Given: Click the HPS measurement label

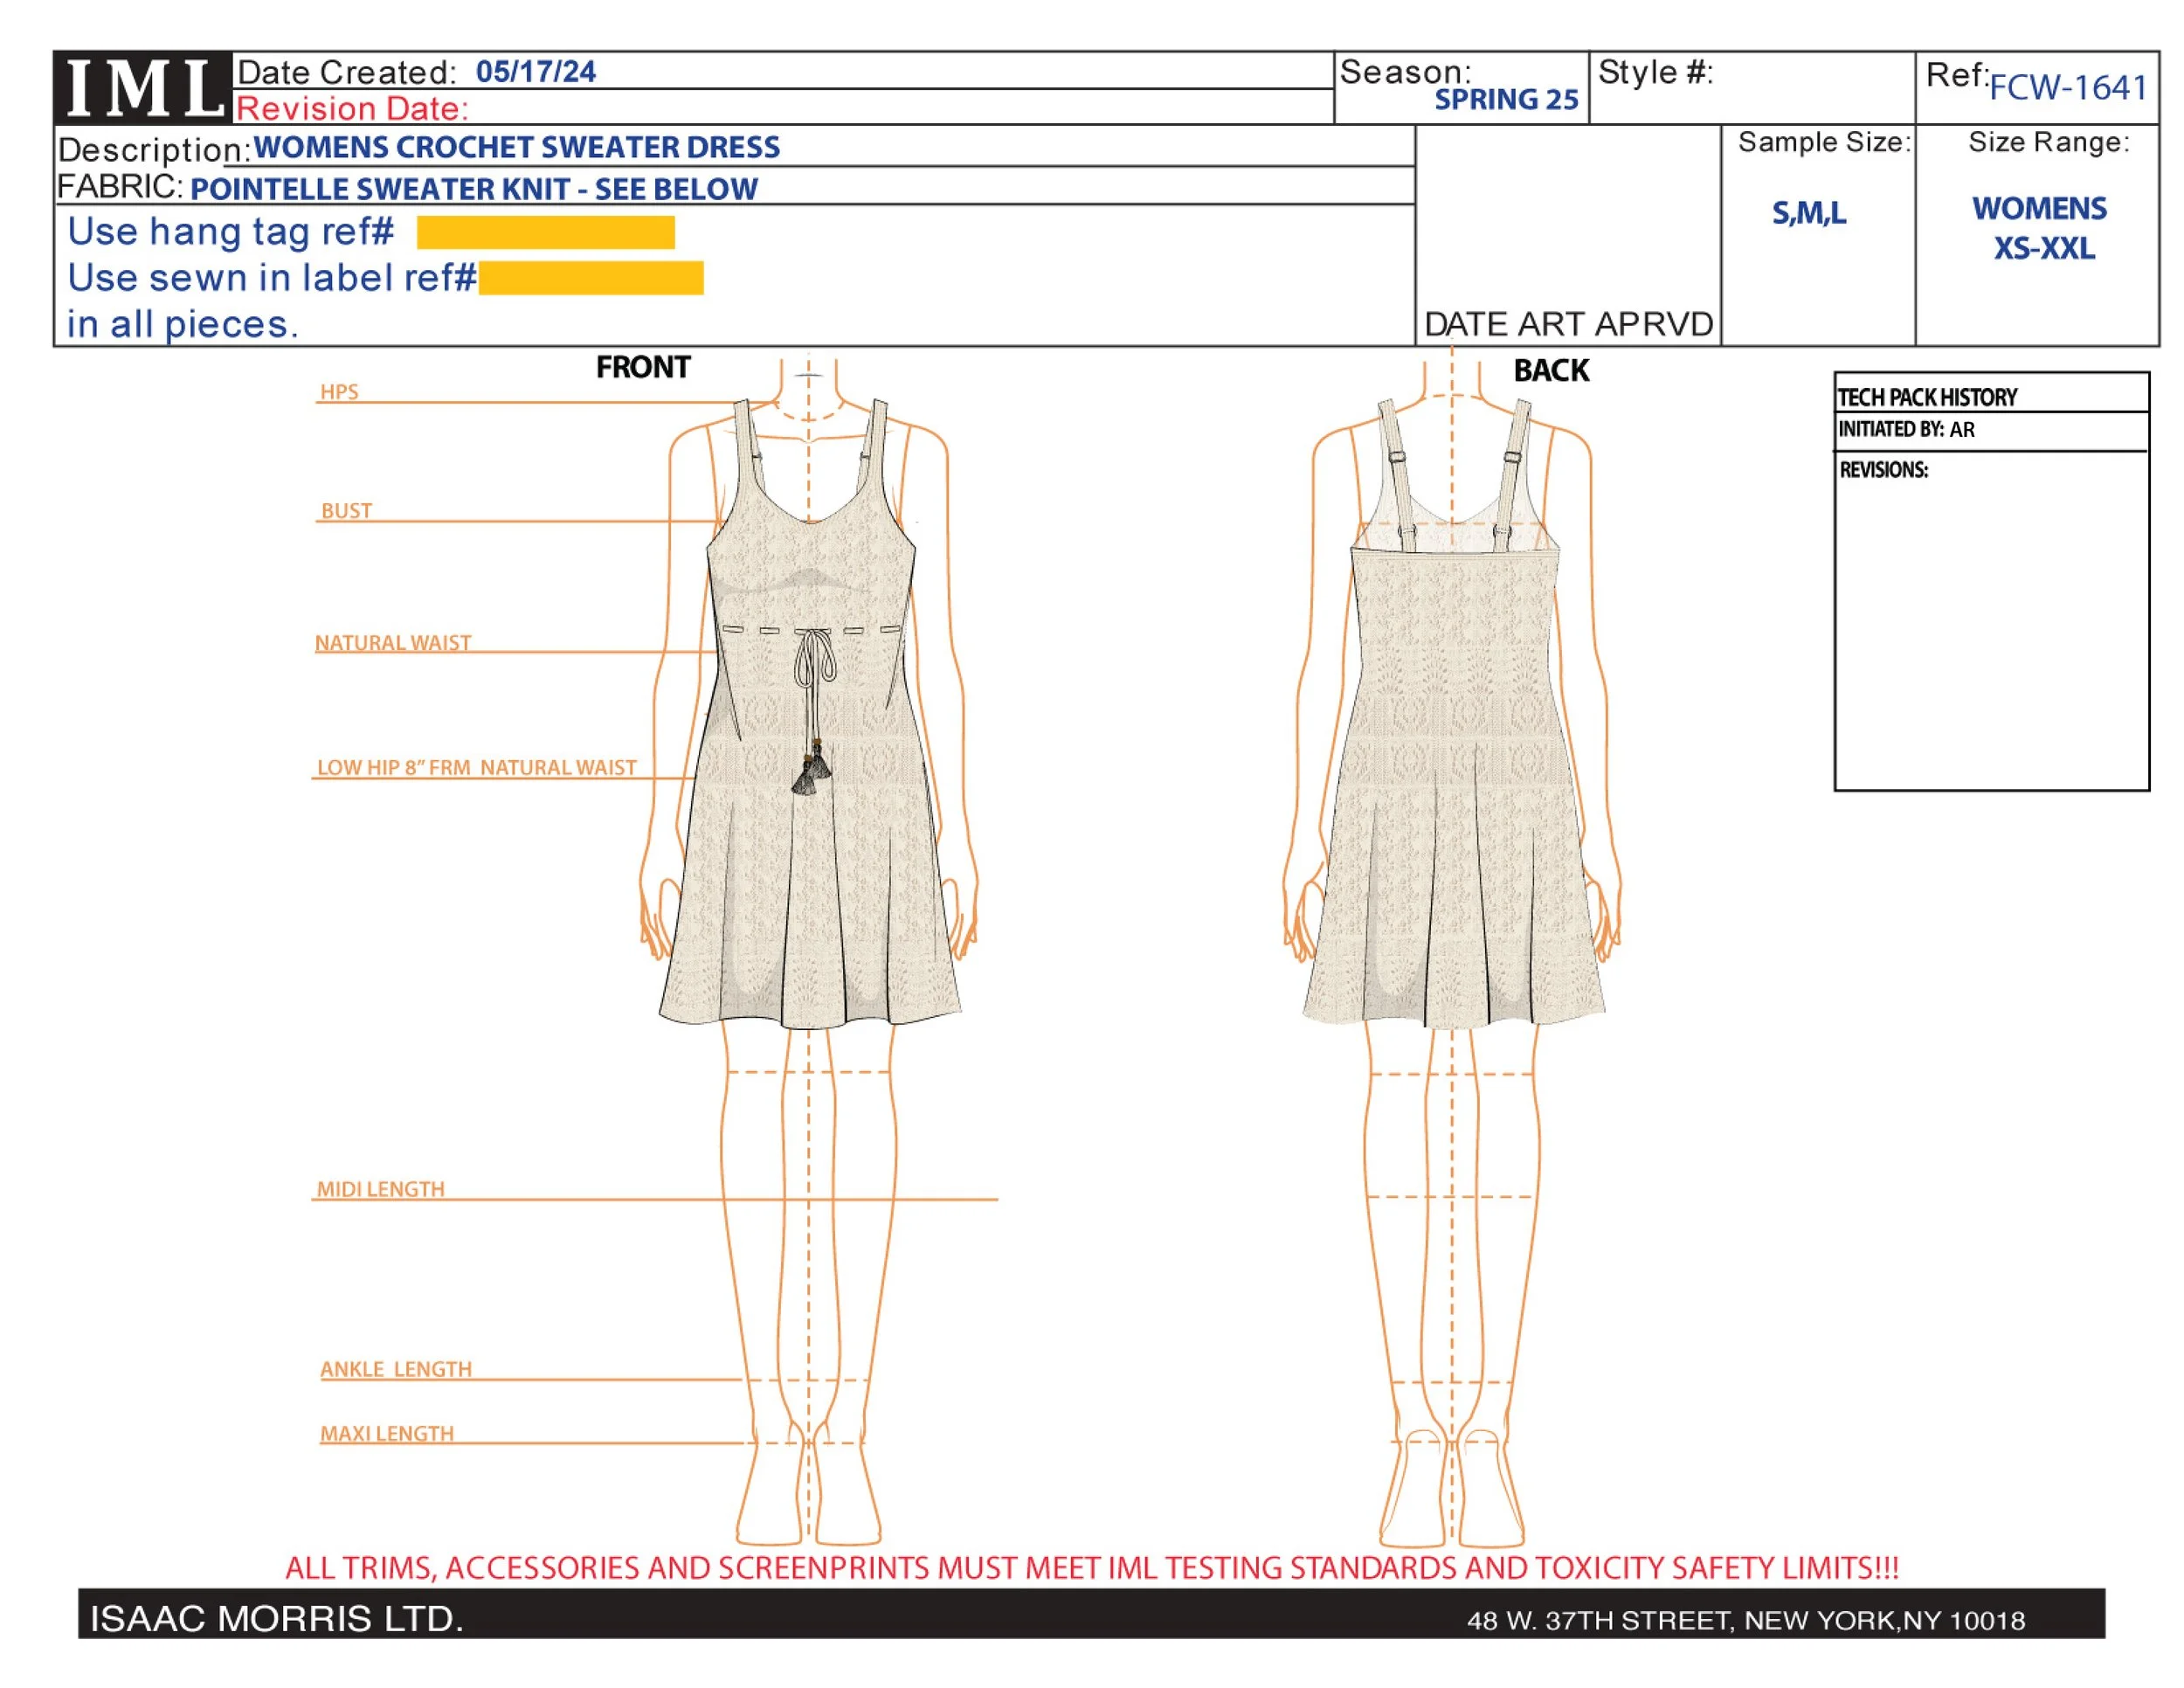Looking at the screenshot, I should pos(339,392).
